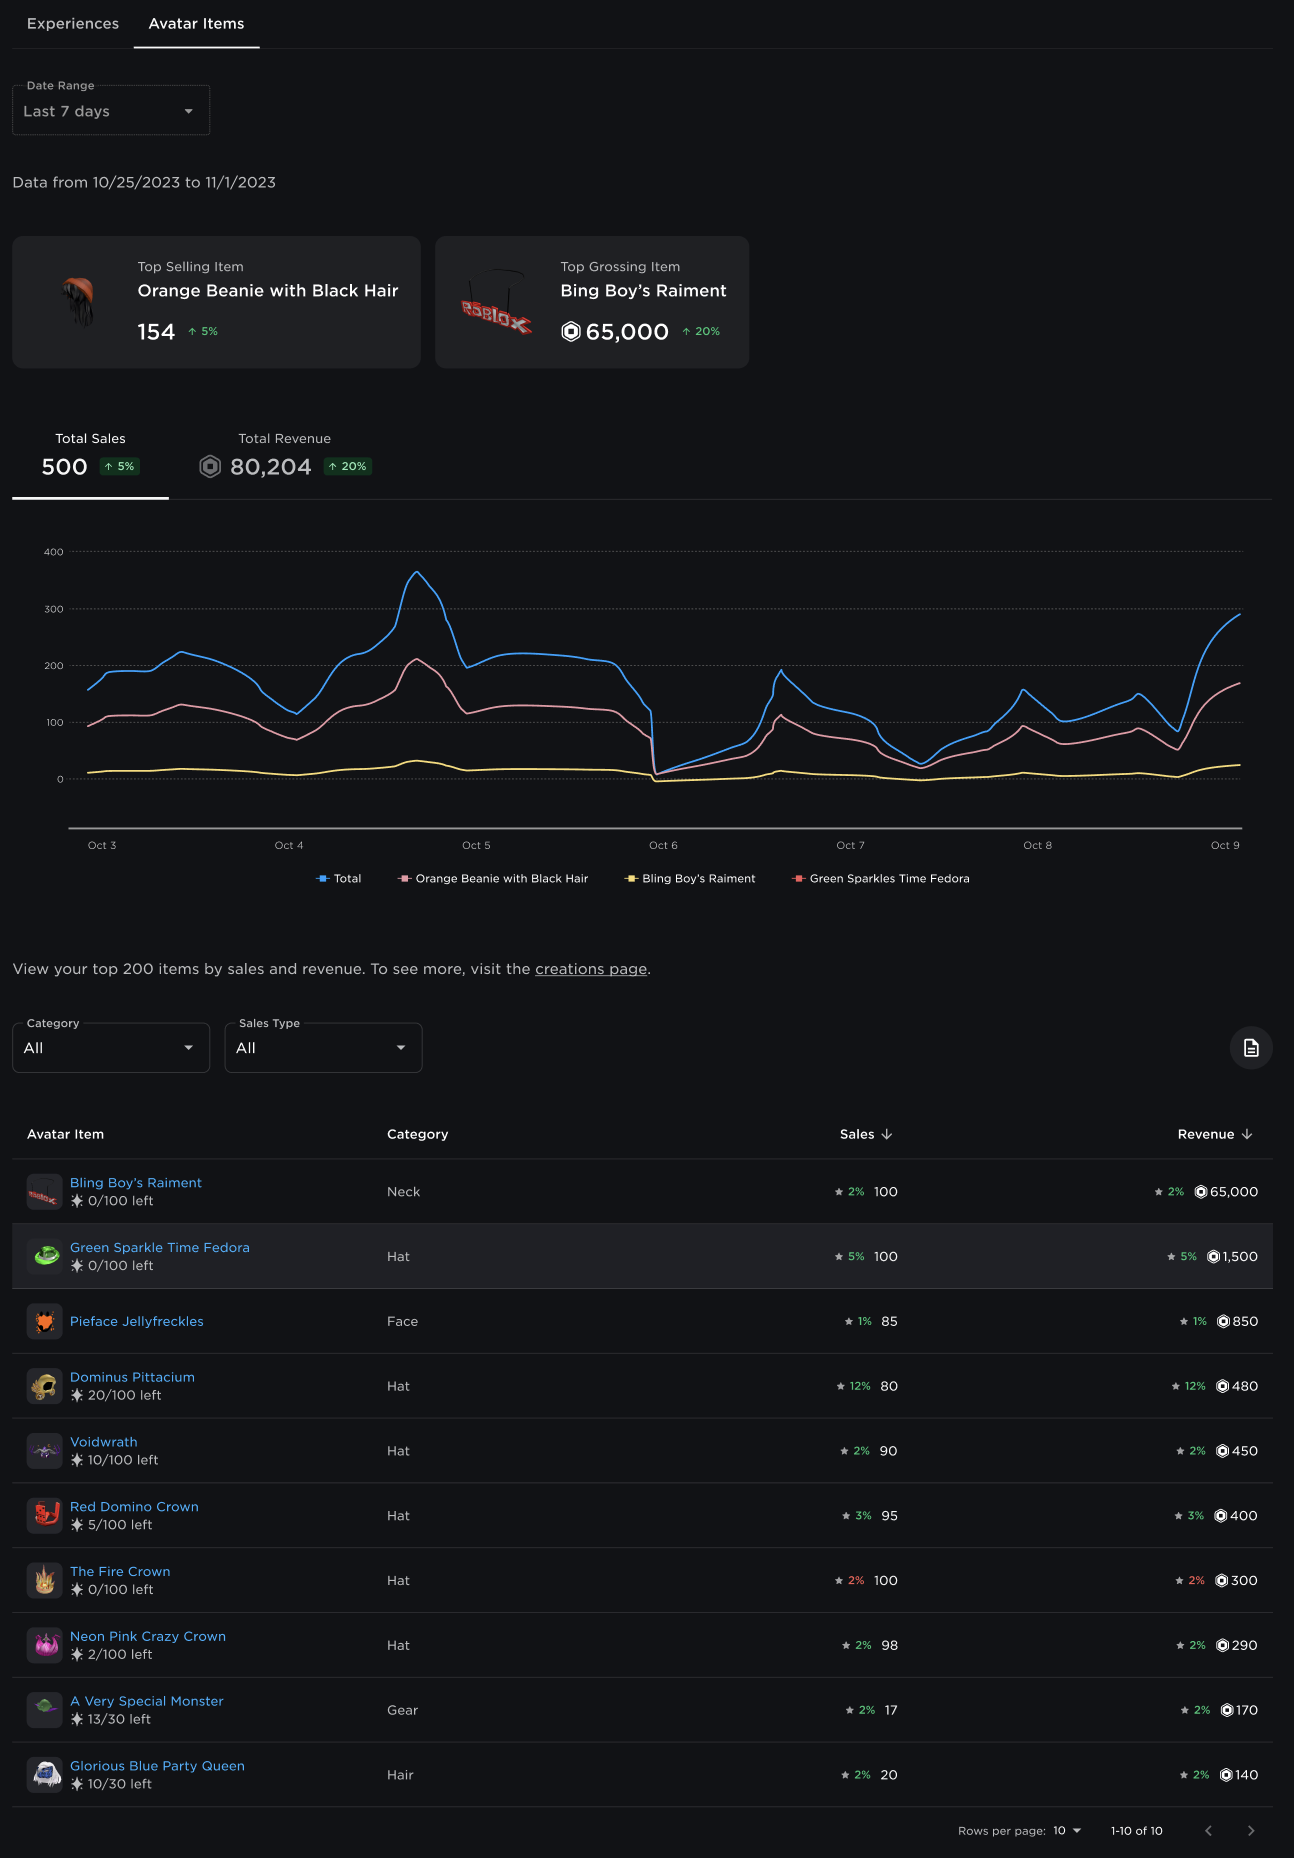Open the Date Range dropdown
The height and width of the screenshot is (1858, 1294).
click(110, 111)
